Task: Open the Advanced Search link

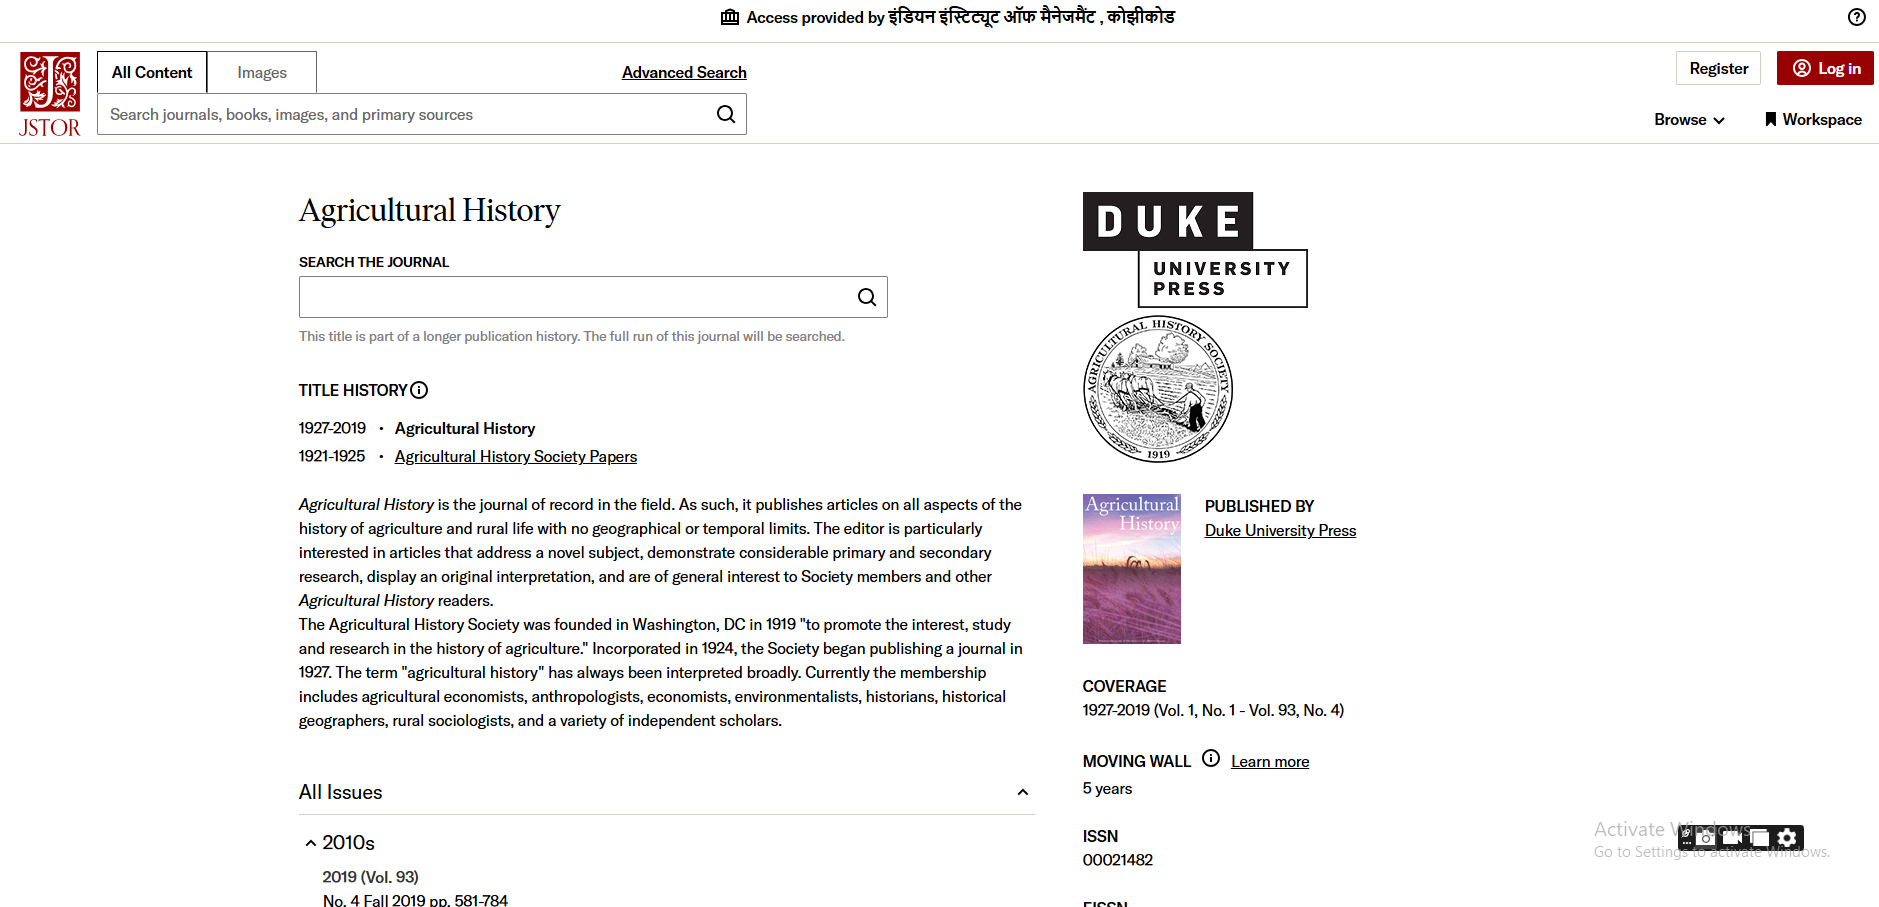Action: click(x=684, y=72)
